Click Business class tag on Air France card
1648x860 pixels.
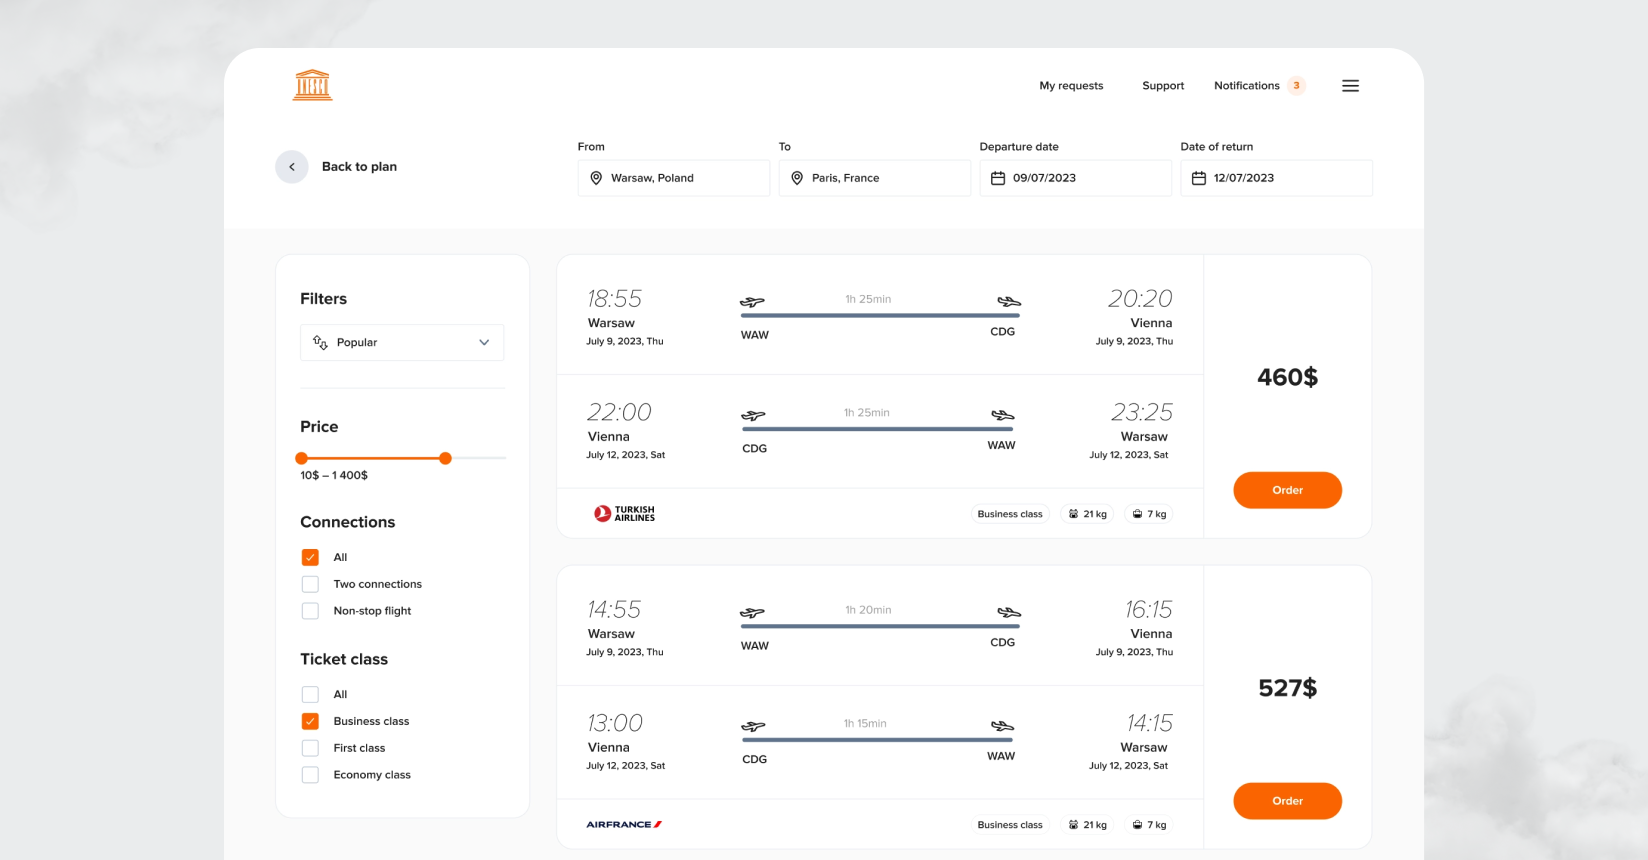1010,825
